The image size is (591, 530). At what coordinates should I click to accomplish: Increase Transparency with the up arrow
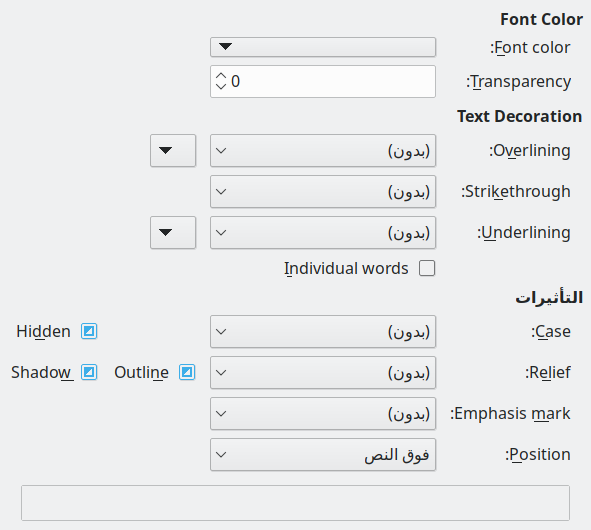221,76
